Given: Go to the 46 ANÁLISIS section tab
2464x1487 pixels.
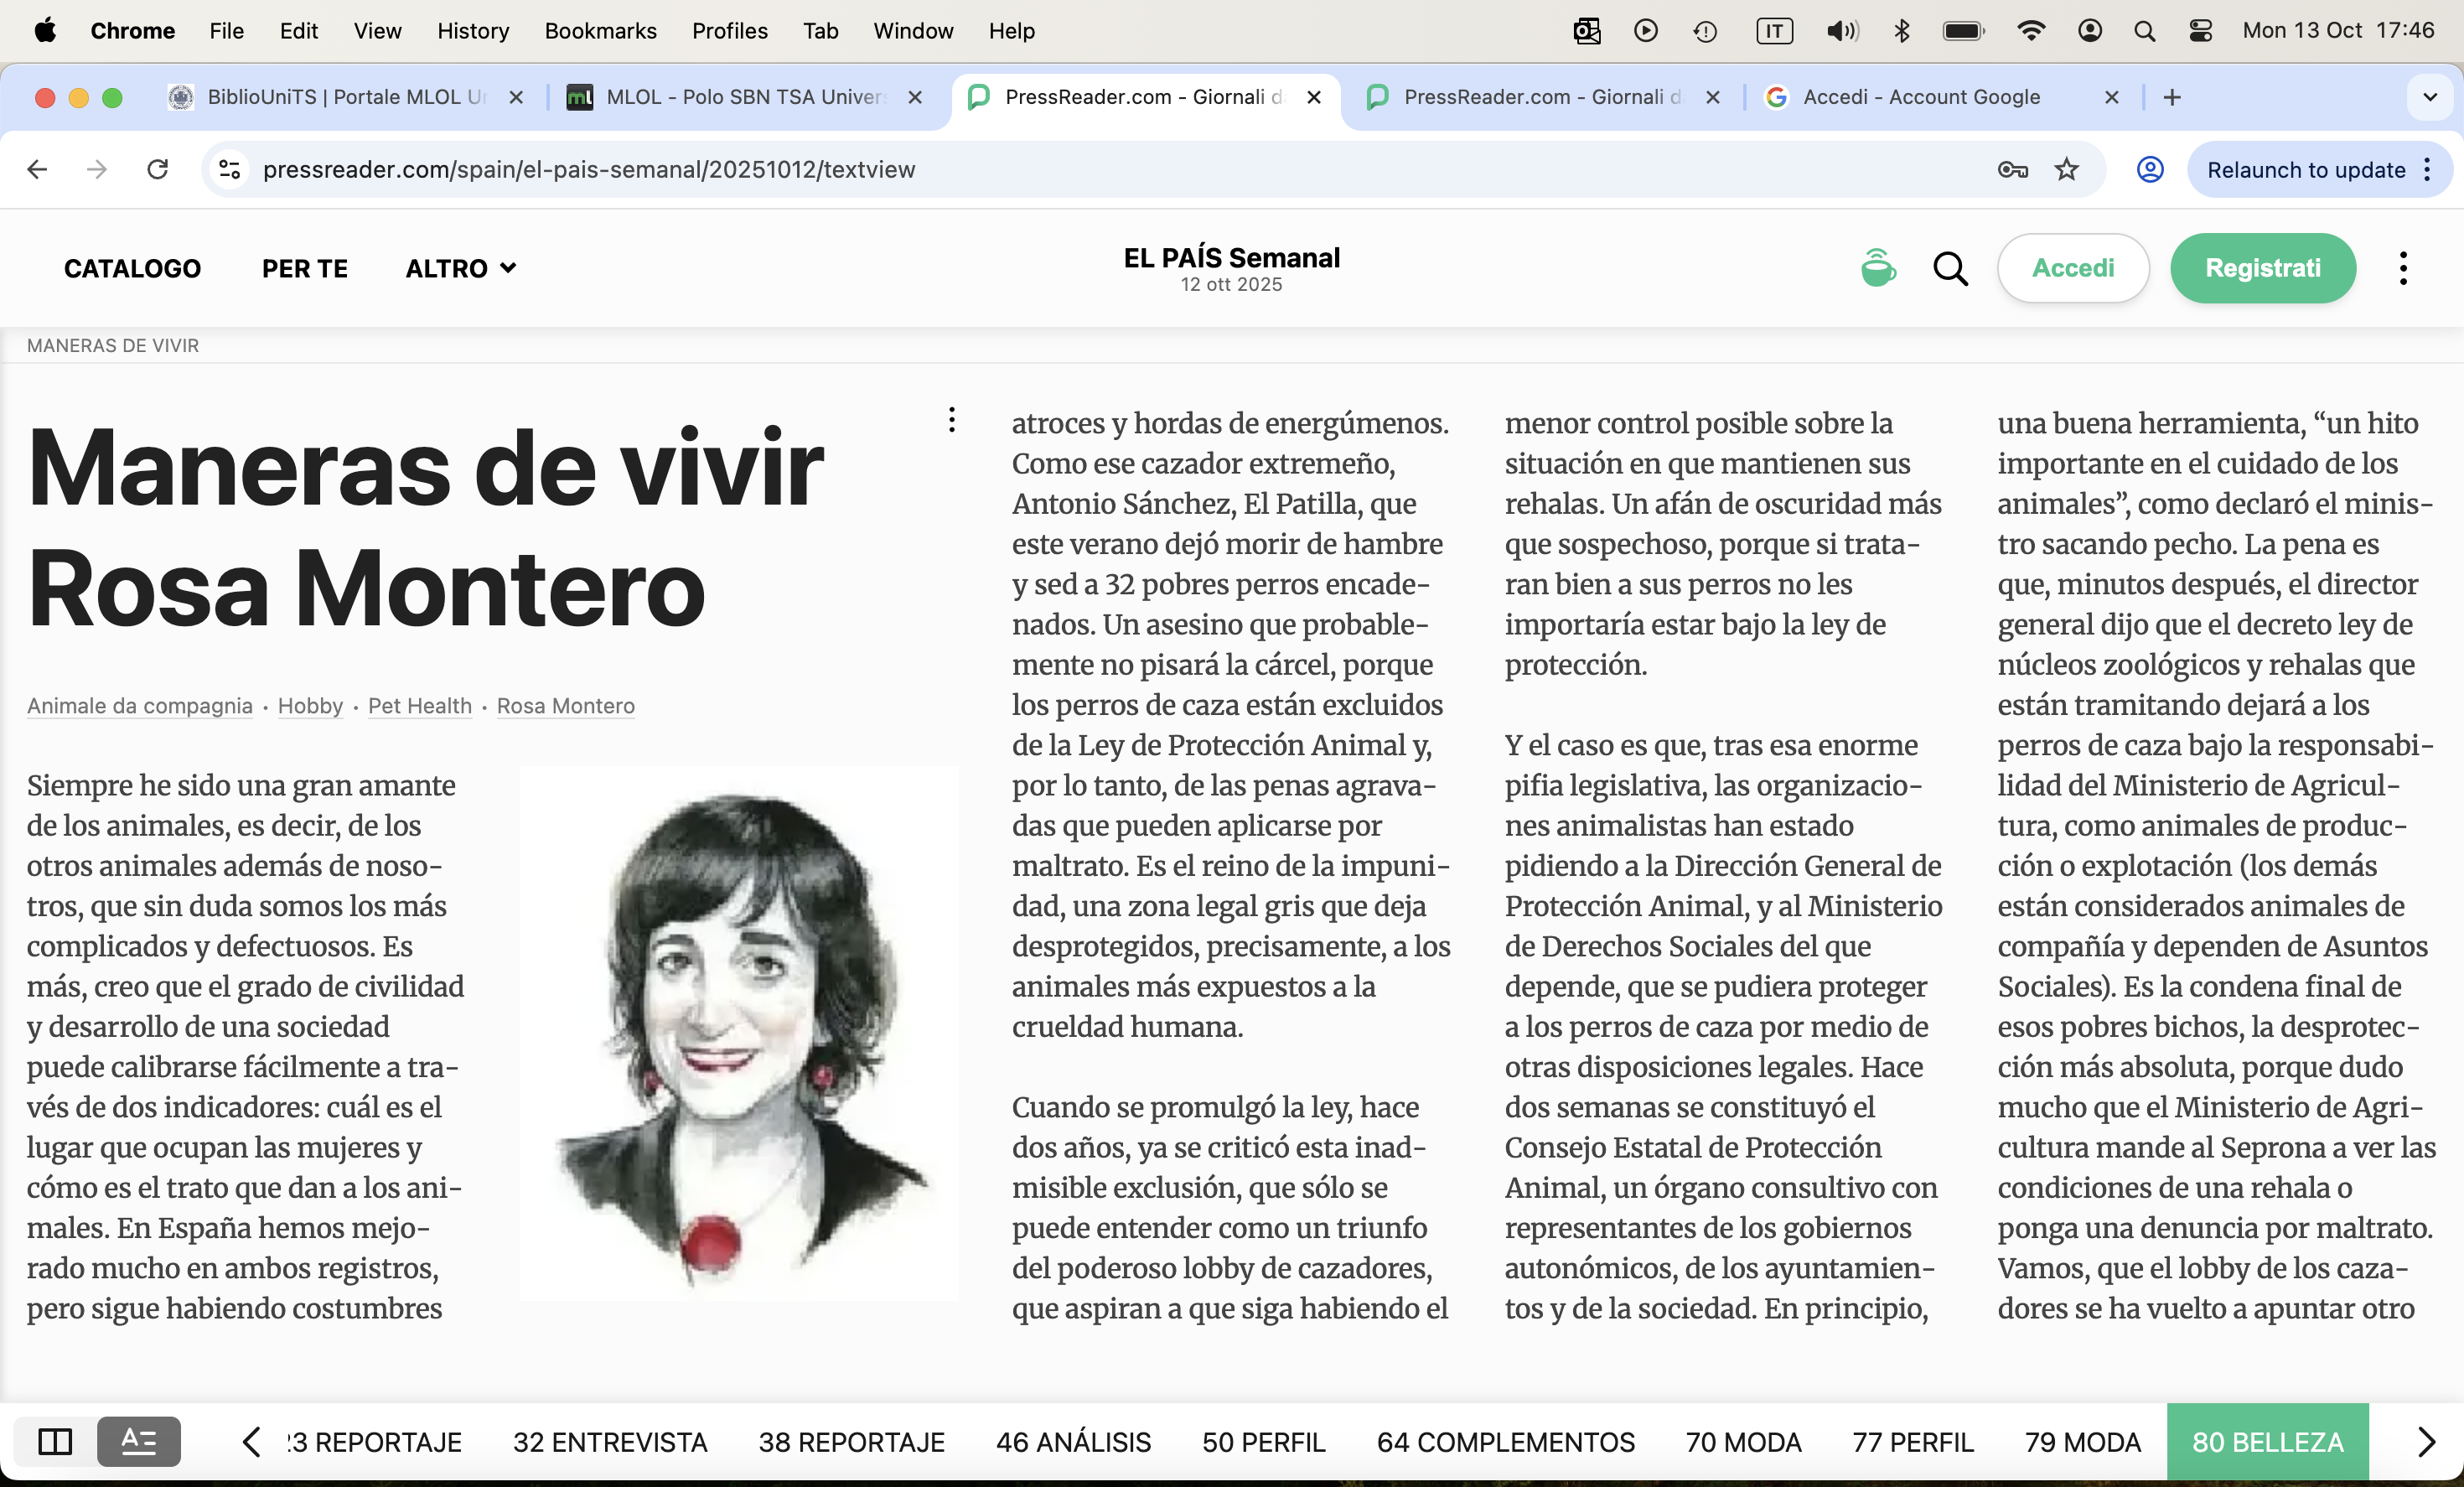Looking at the screenshot, I should 1072,1442.
